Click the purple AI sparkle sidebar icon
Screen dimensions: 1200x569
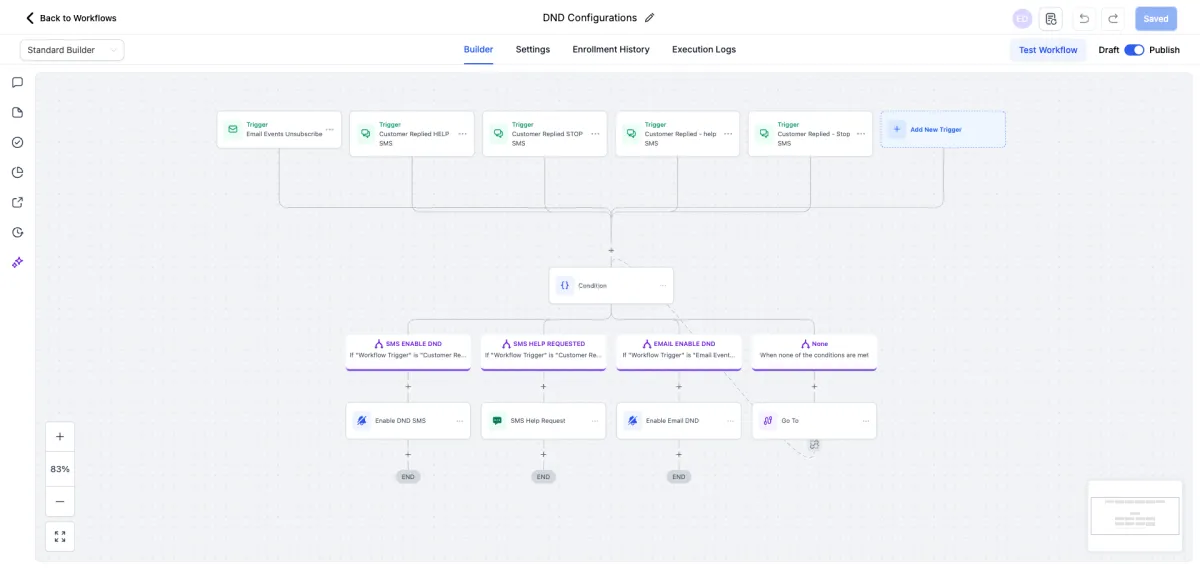pos(17,263)
